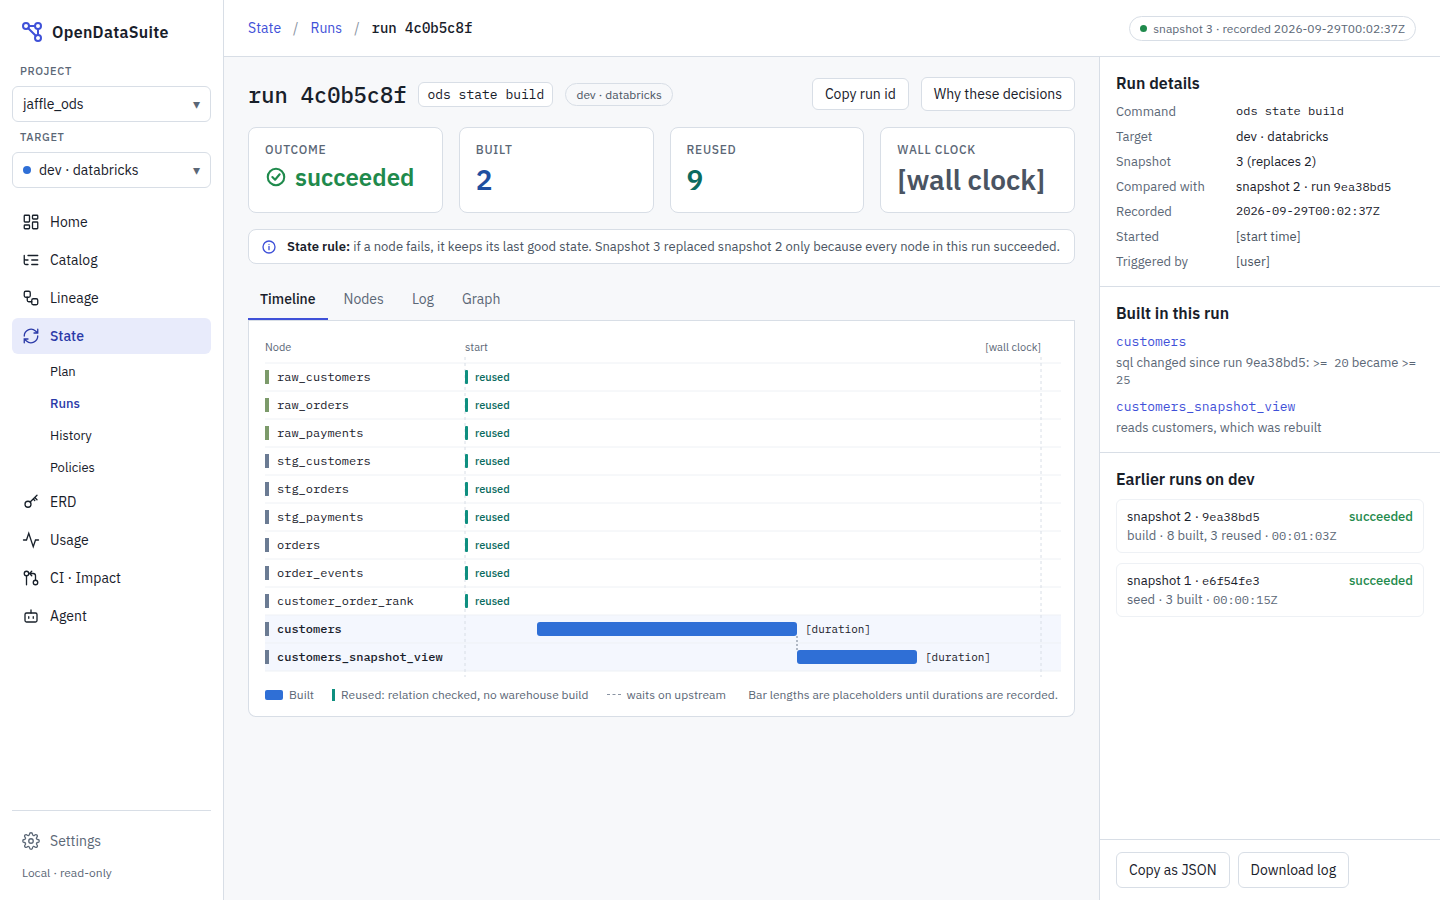Switch to the Graph tab
The width and height of the screenshot is (1440, 900).
pyautogui.click(x=481, y=299)
